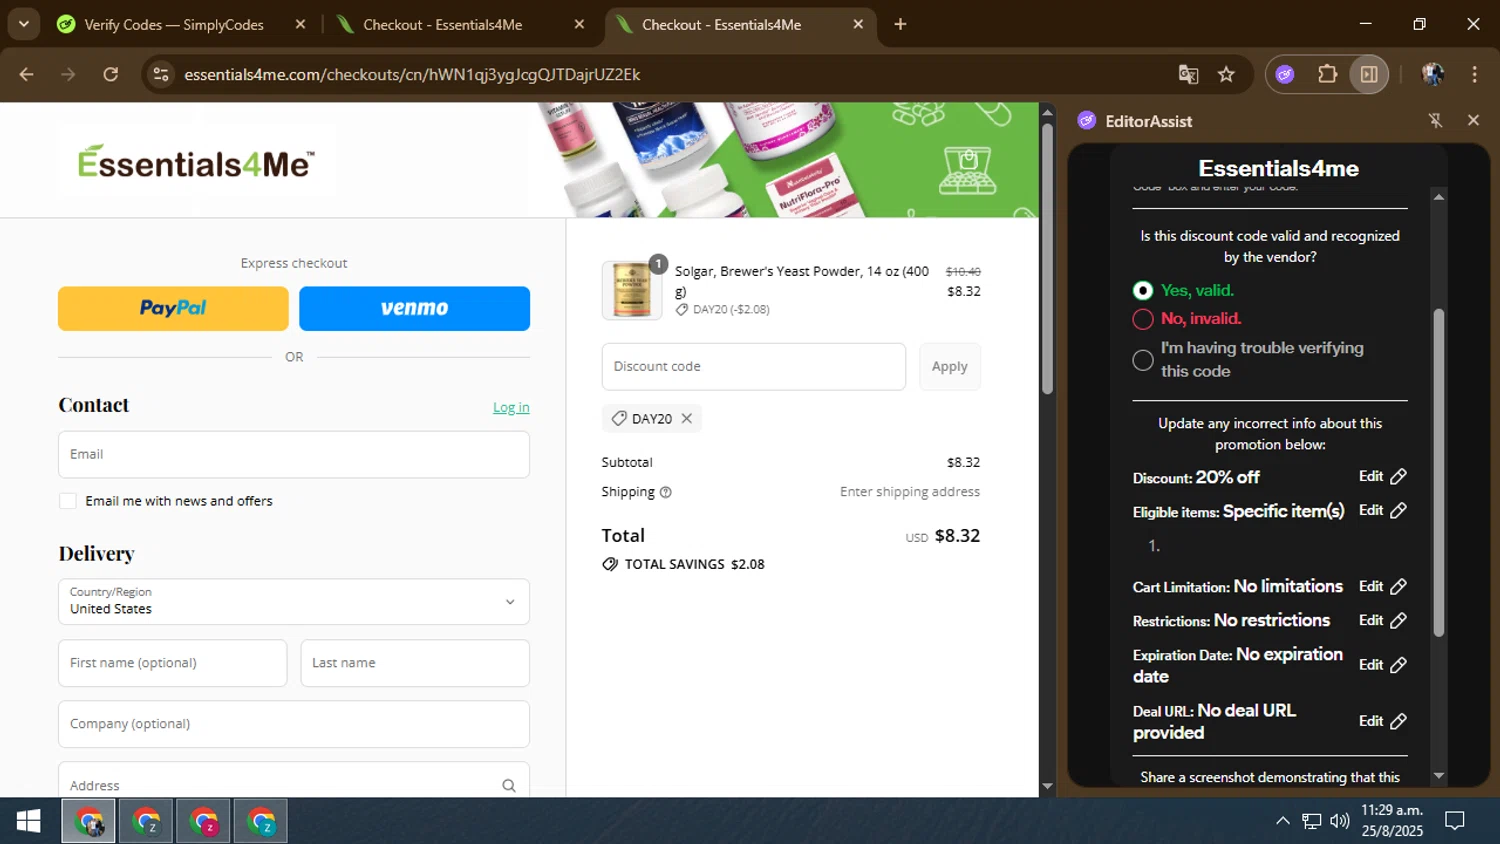
Task: Edit the Cart Limitation field
Action: (x=1383, y=587)
